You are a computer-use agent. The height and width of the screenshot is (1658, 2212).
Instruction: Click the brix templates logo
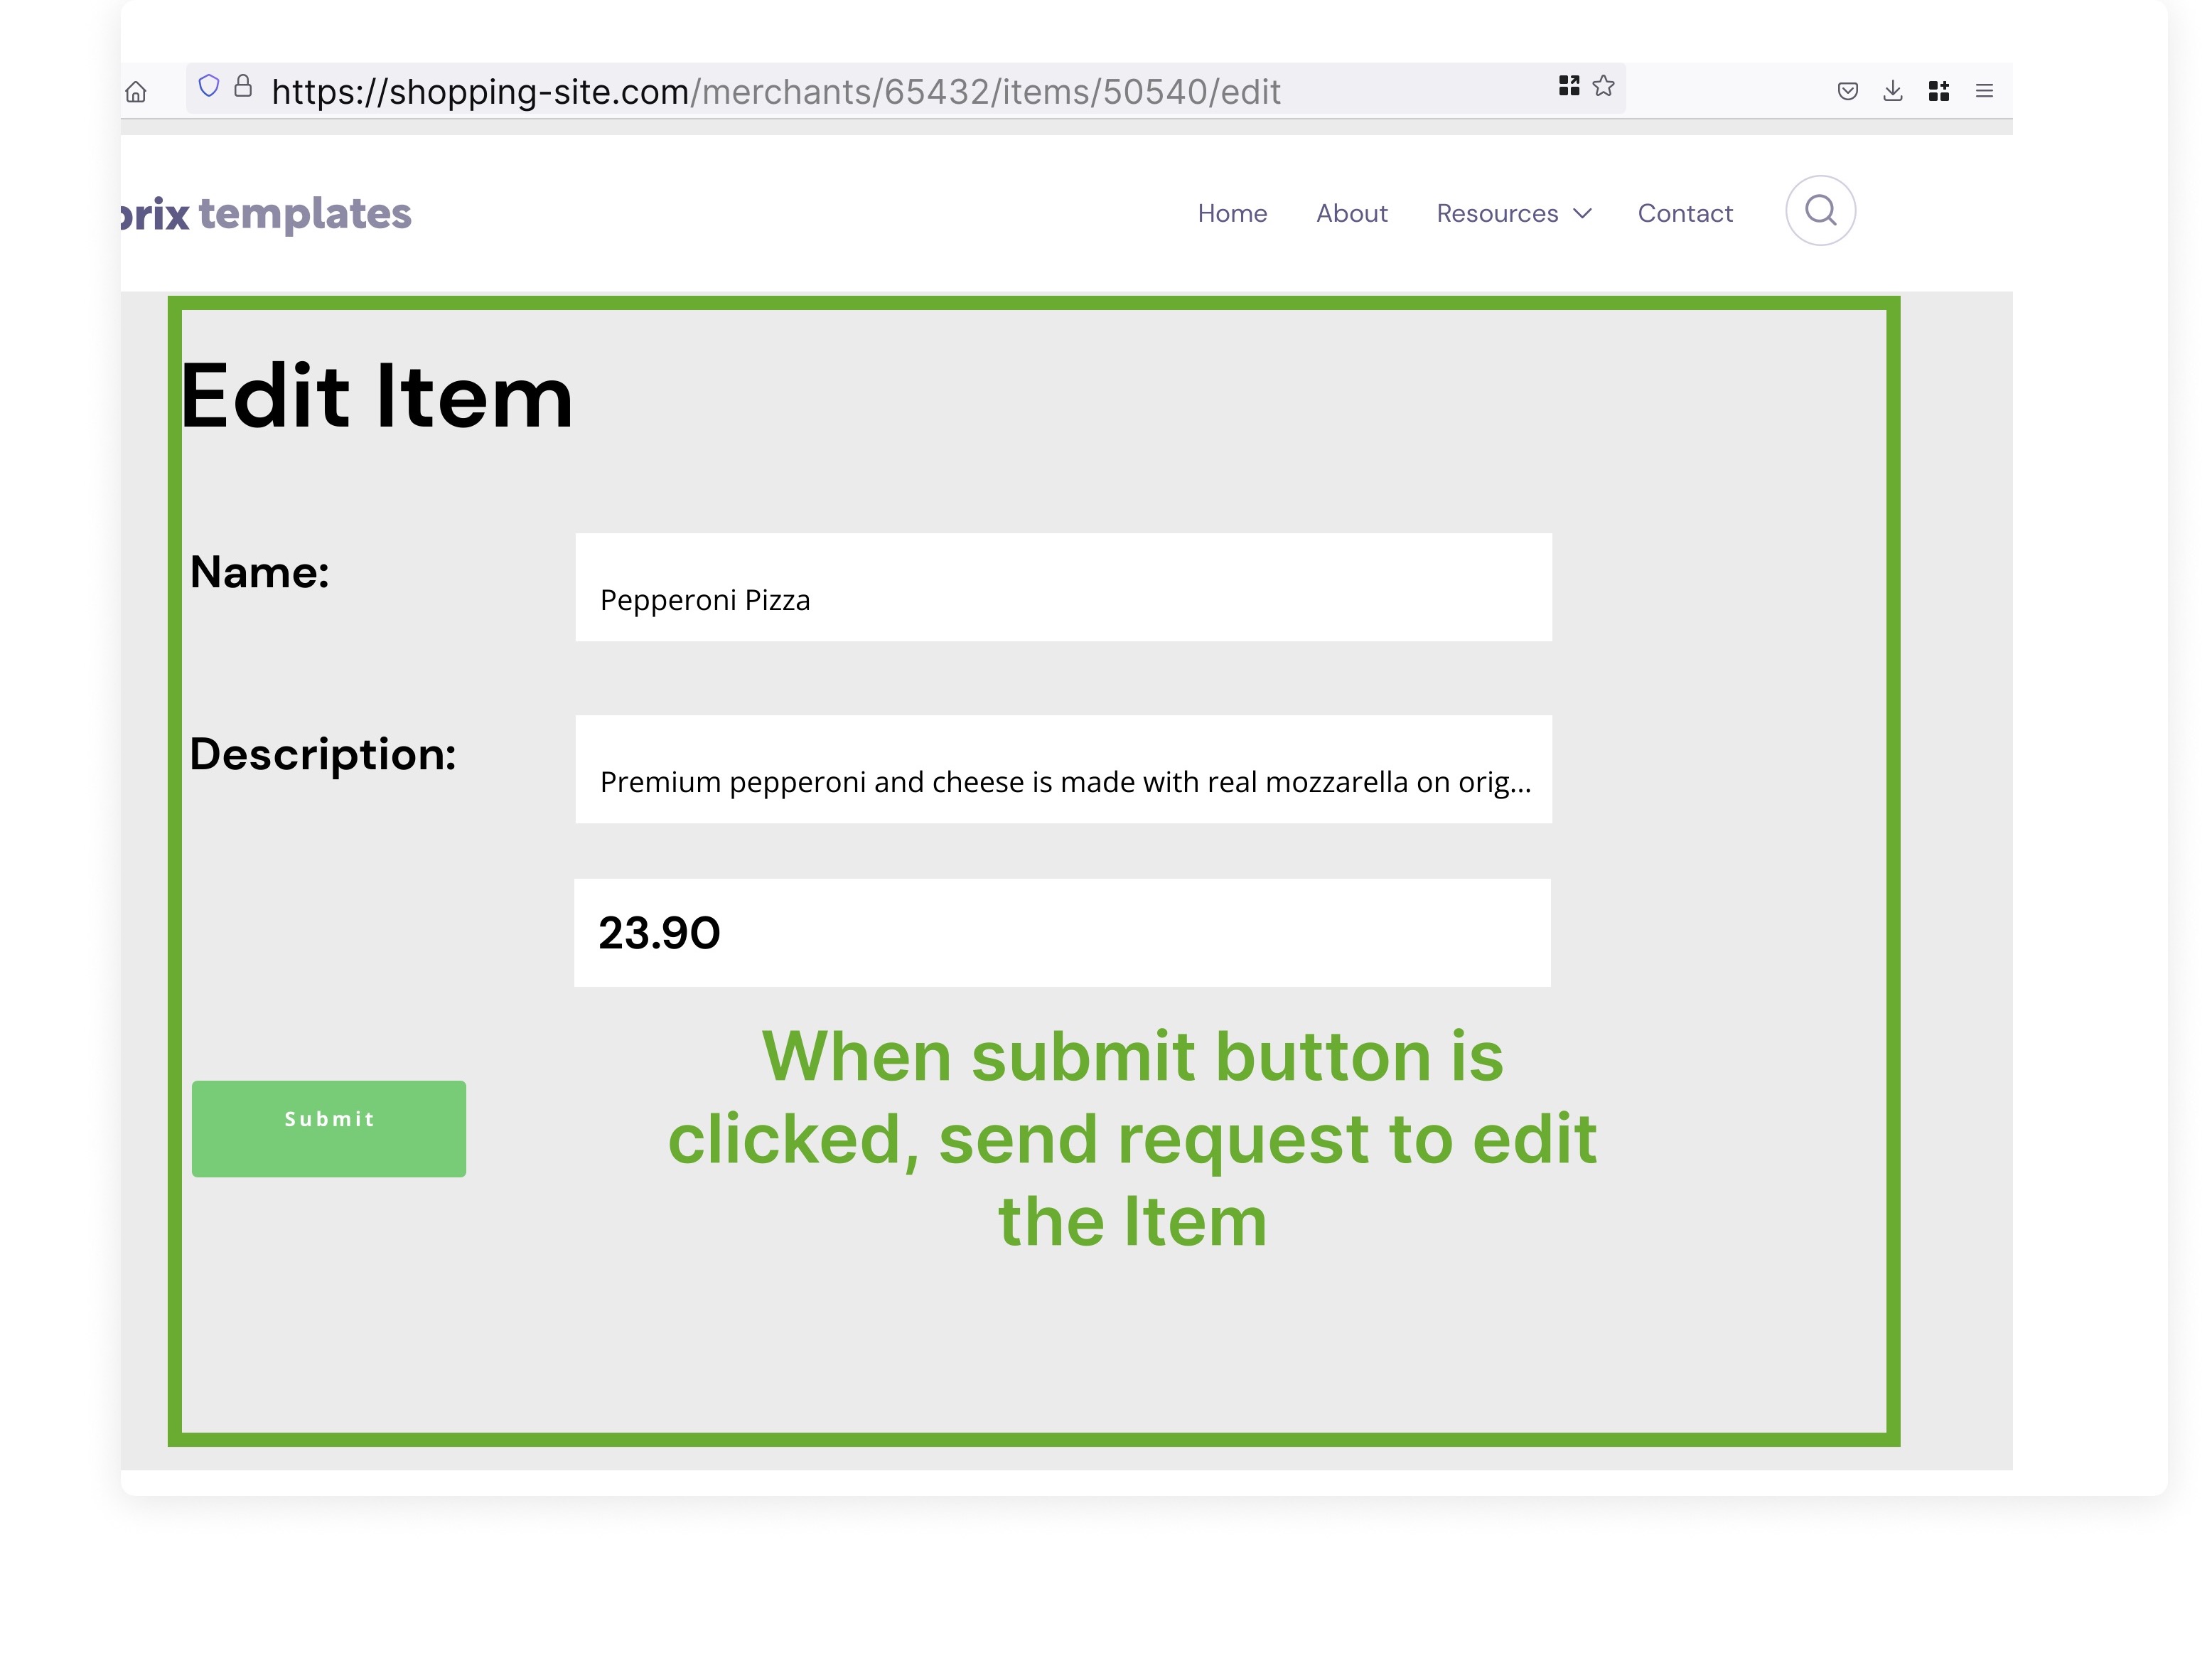click(265, 213)
